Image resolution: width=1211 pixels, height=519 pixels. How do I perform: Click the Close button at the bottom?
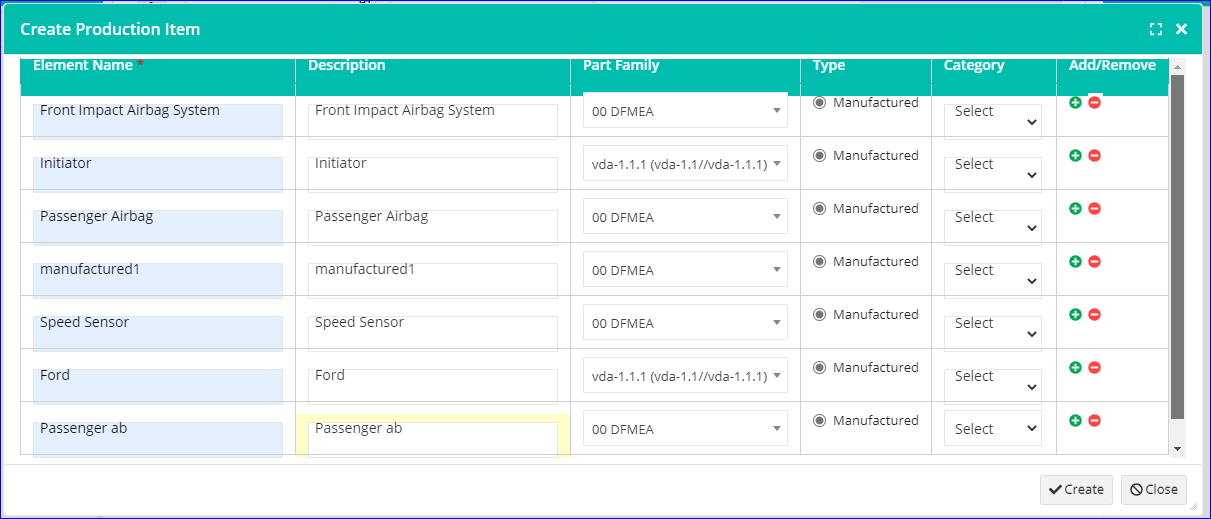[1153, 490]
